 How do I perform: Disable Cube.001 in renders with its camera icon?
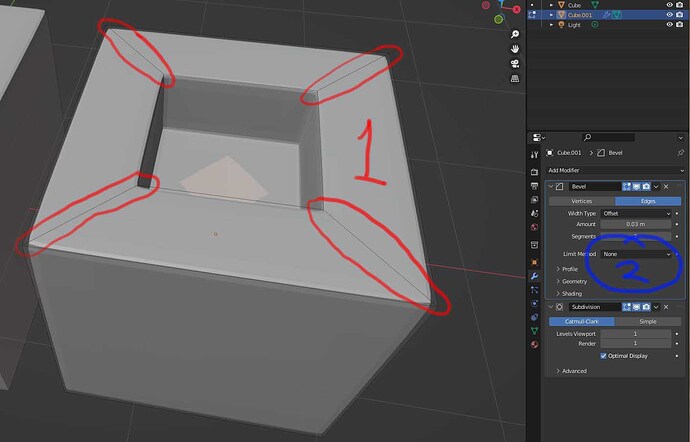tap(680, 15)
